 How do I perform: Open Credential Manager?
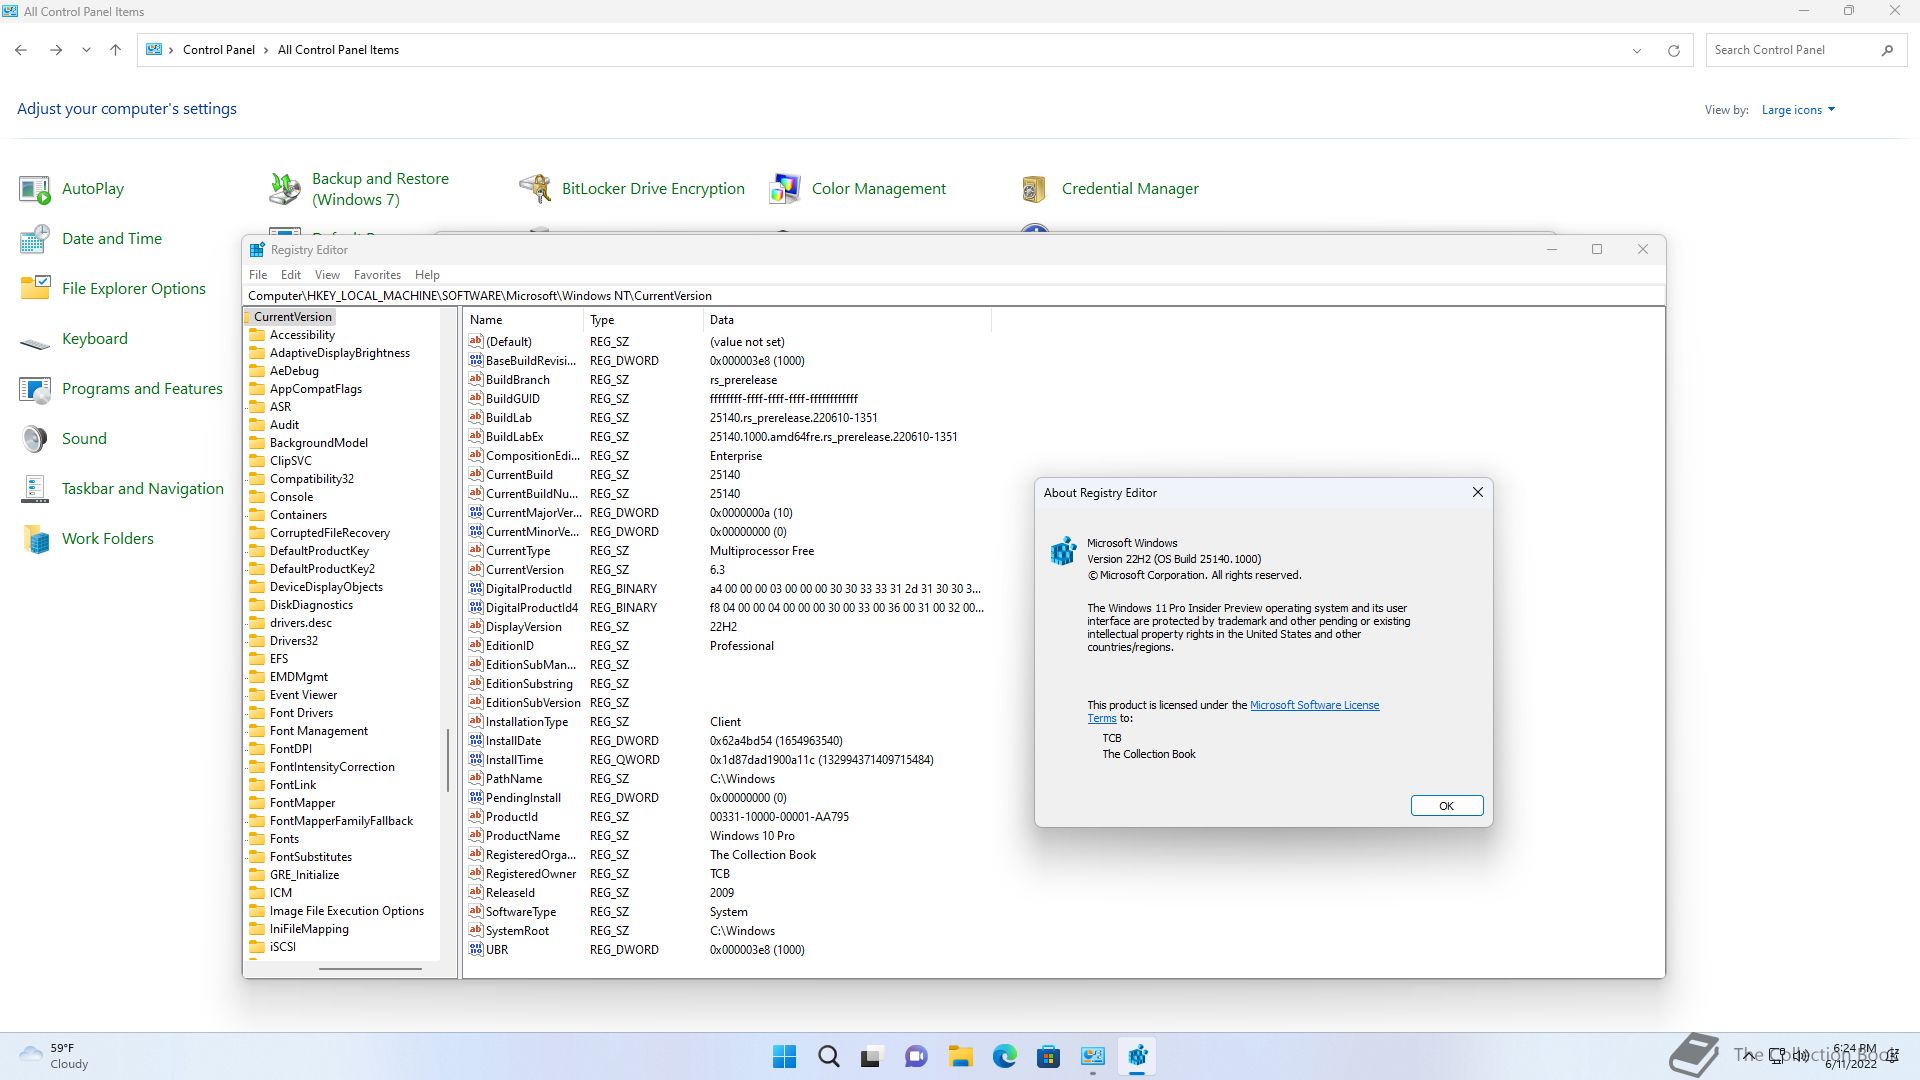point(1109,189)
